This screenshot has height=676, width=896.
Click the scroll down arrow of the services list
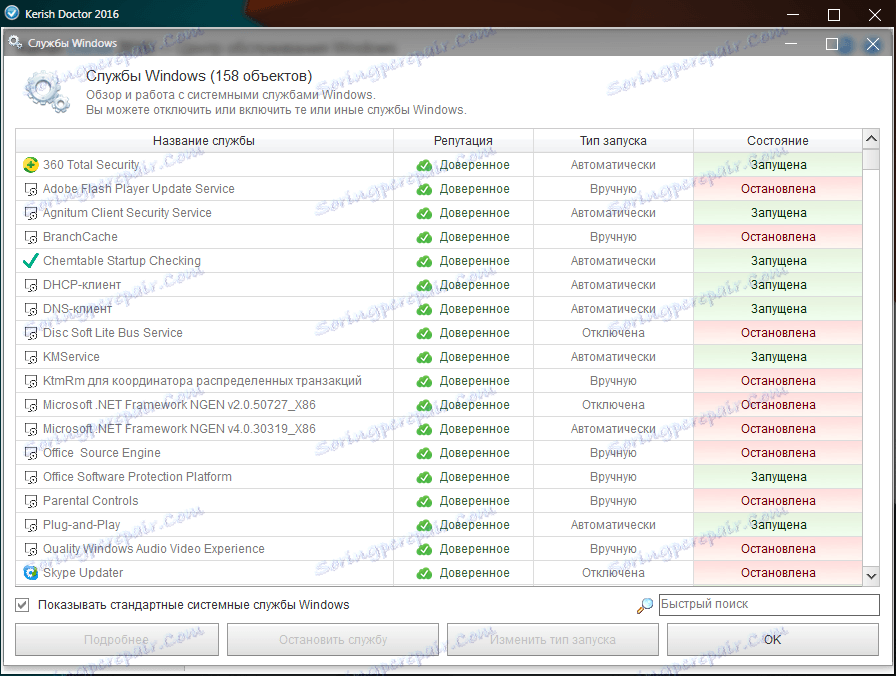coord(871,576)
